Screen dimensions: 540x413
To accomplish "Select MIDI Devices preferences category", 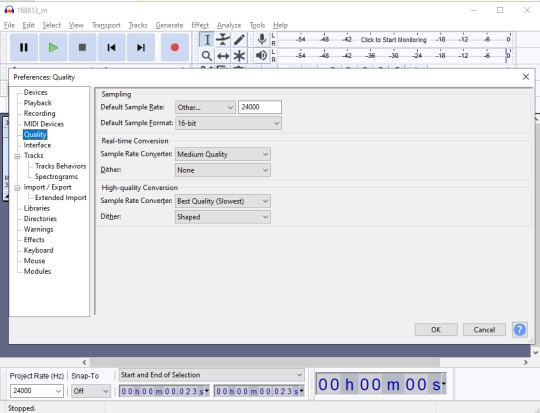I will [43, 124].
